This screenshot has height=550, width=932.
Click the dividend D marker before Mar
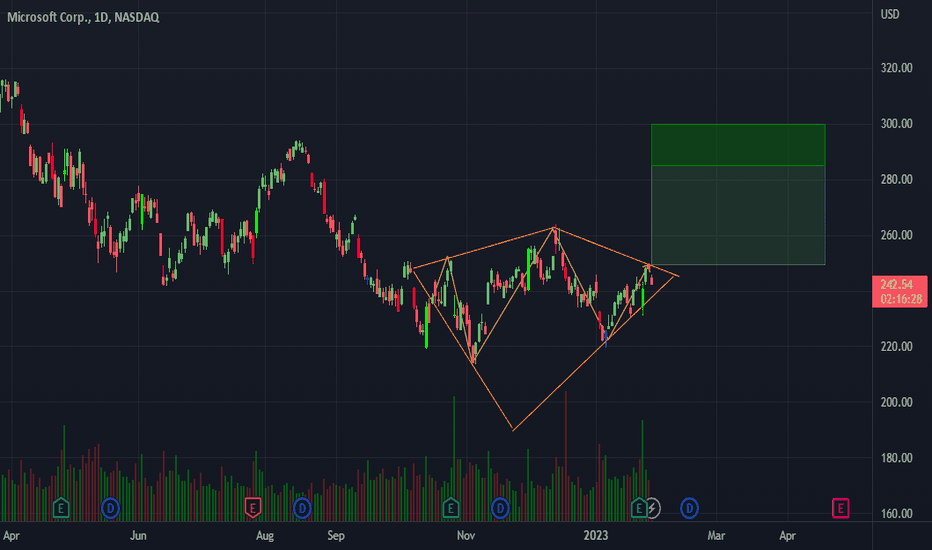[689, 508]
